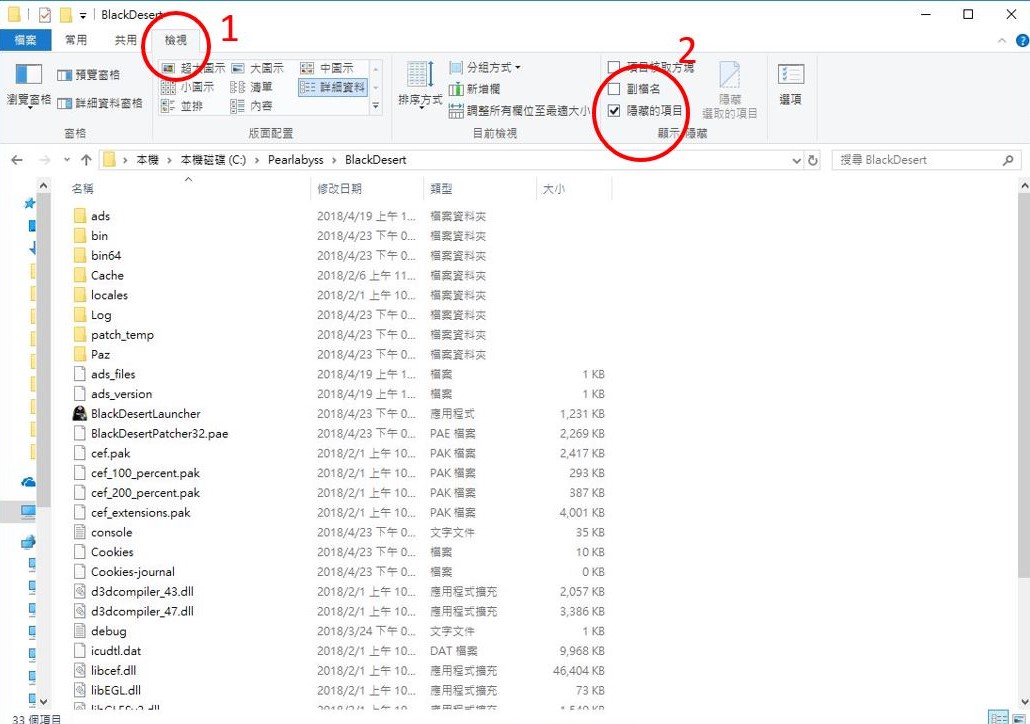Open the help question mark icon
The image size is (1030, 724).
(1022, 41)
